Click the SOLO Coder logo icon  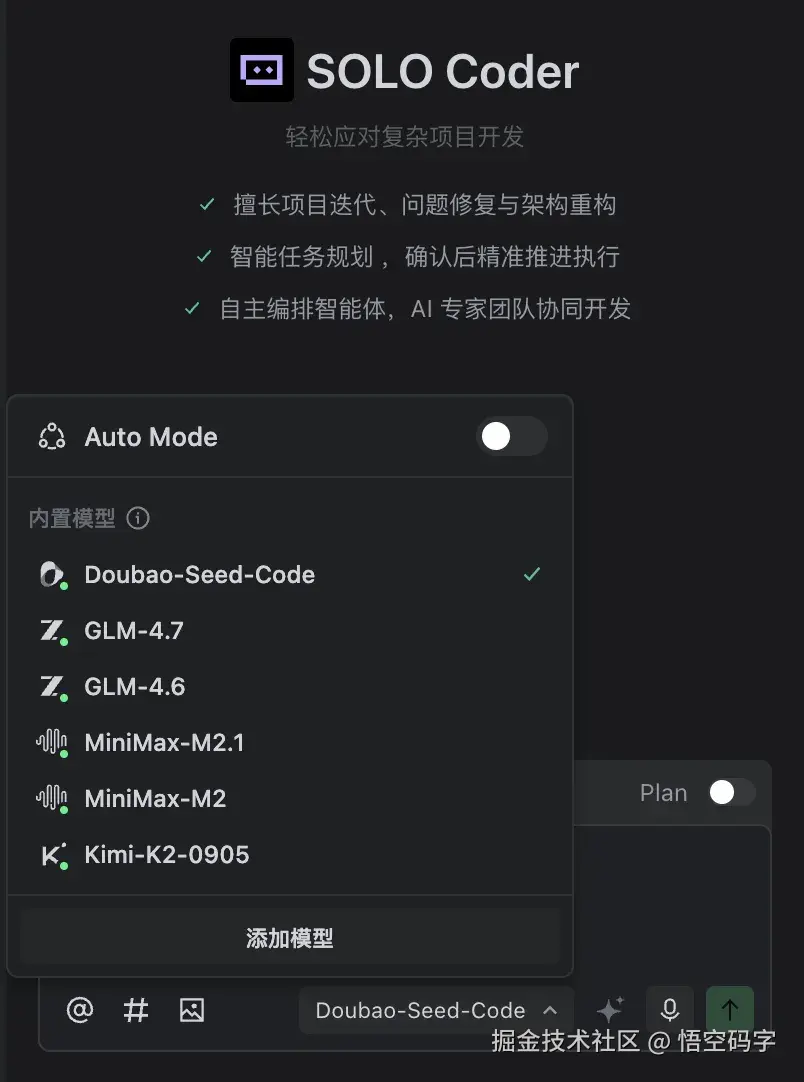(262, 71)
